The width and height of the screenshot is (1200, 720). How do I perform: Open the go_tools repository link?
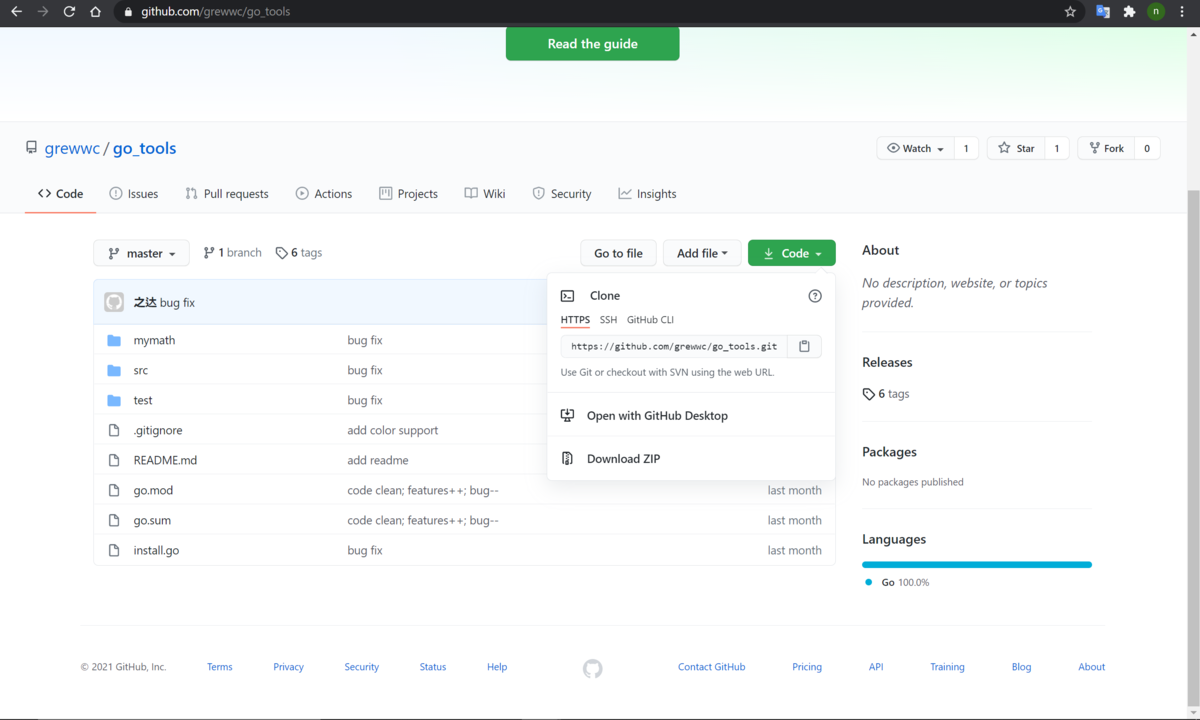pos(144,148)
